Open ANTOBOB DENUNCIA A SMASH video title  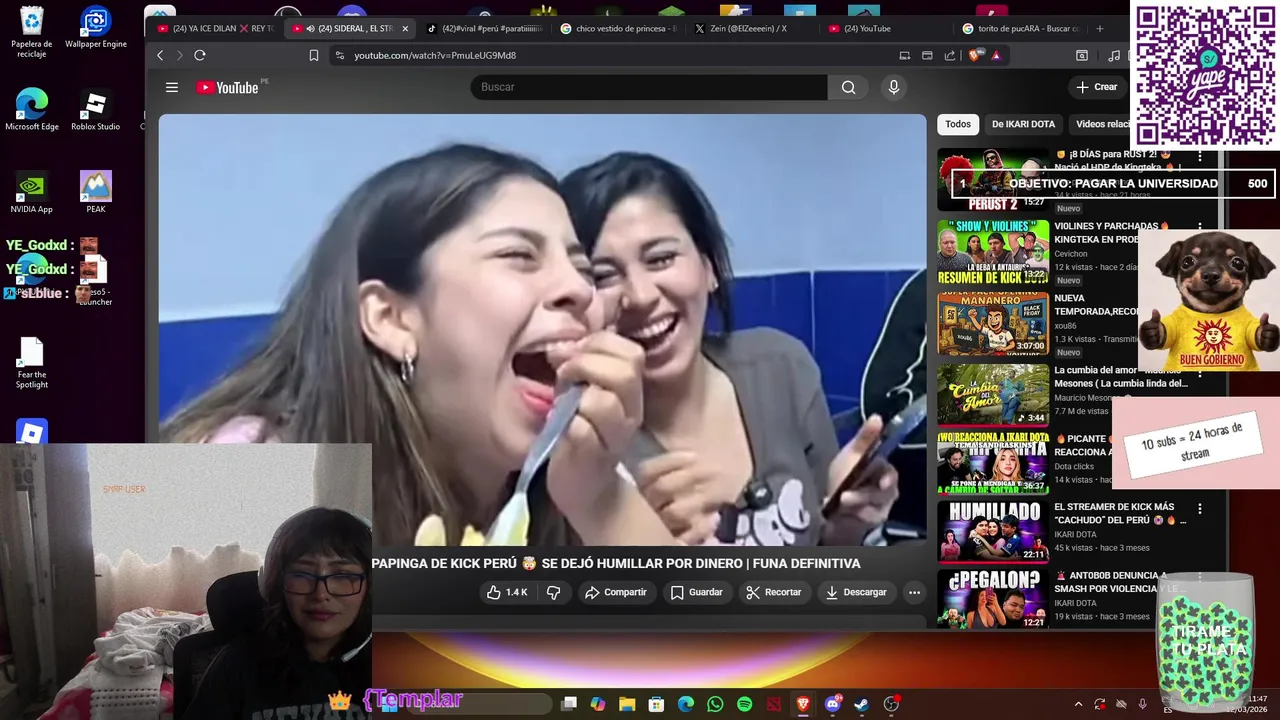1112,581
